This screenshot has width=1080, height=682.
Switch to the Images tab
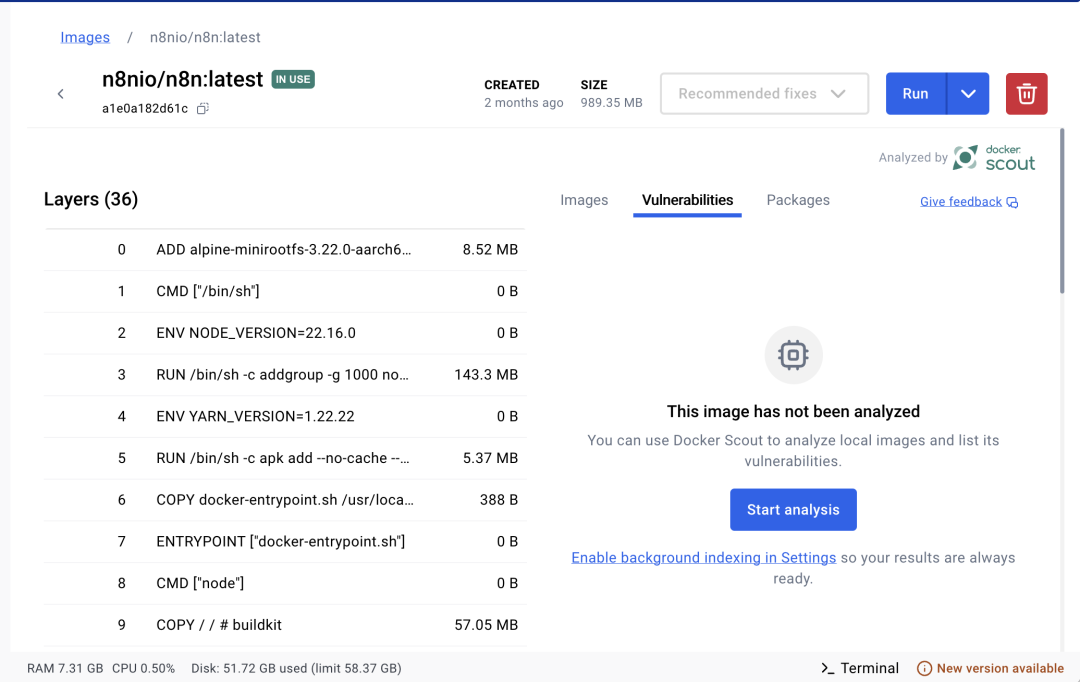point(584,200)
